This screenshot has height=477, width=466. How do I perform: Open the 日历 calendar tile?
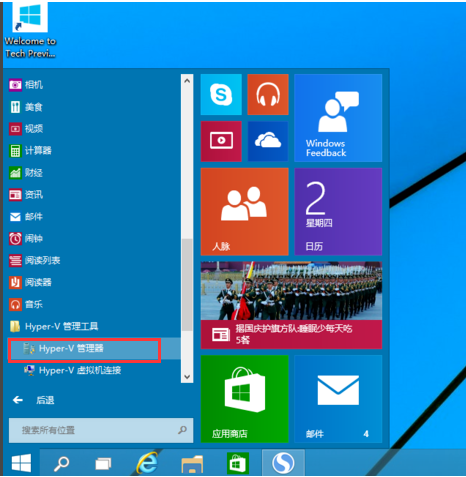[338, 212]
